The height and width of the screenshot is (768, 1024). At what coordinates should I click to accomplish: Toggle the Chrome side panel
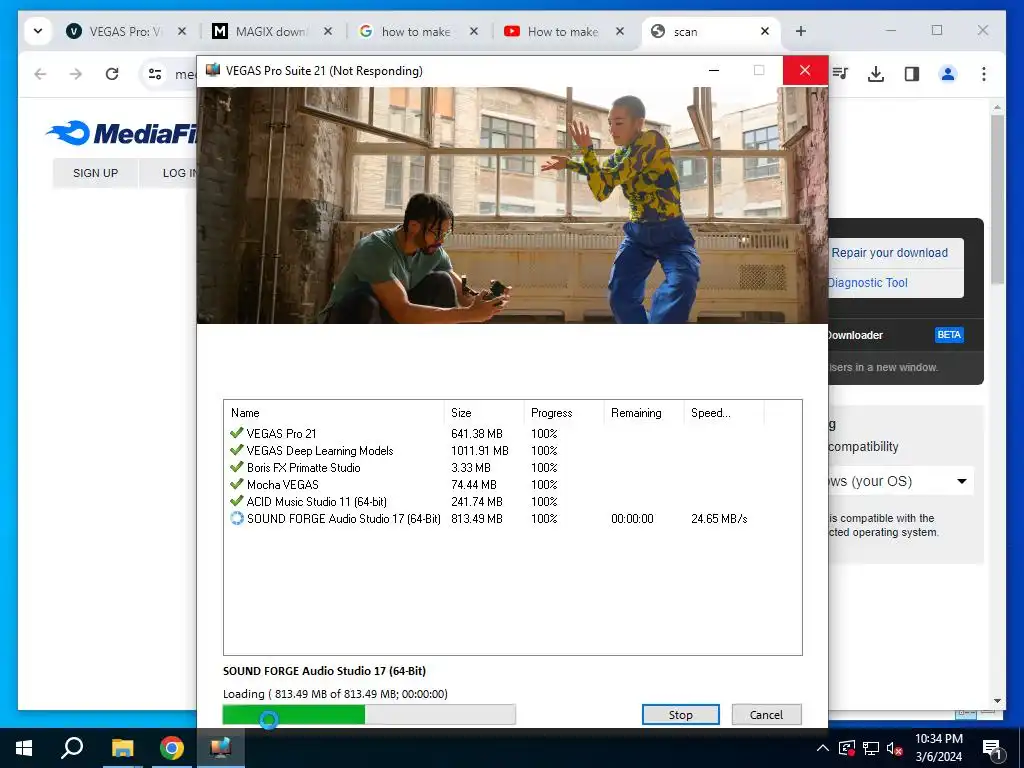[x=912, y=74]
